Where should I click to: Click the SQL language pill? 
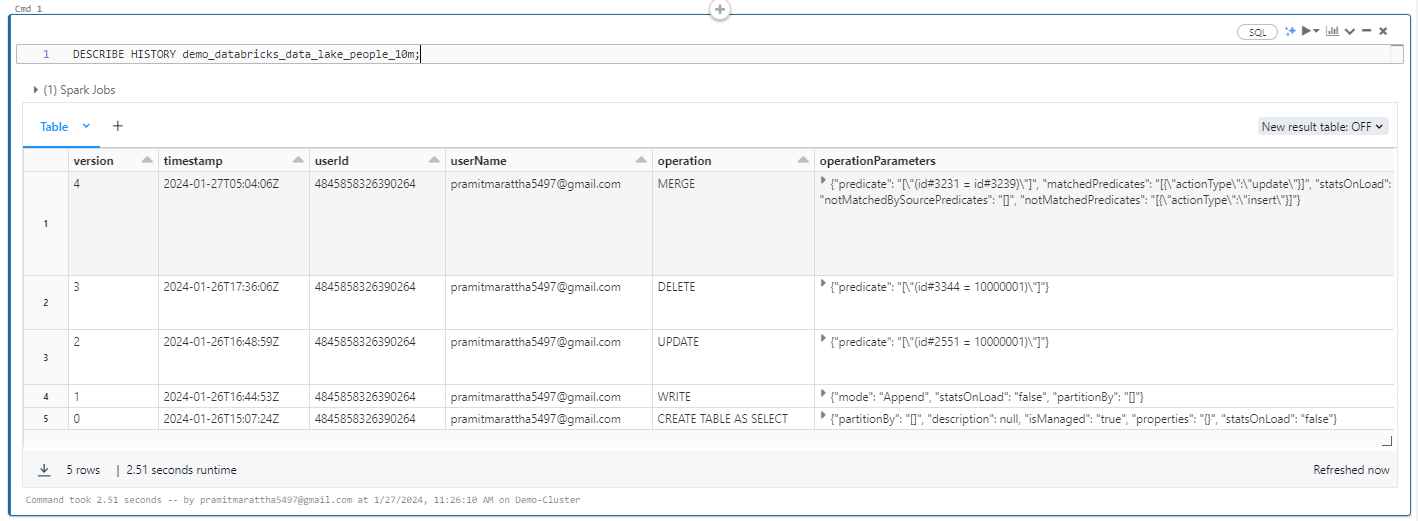[1257, 32]
